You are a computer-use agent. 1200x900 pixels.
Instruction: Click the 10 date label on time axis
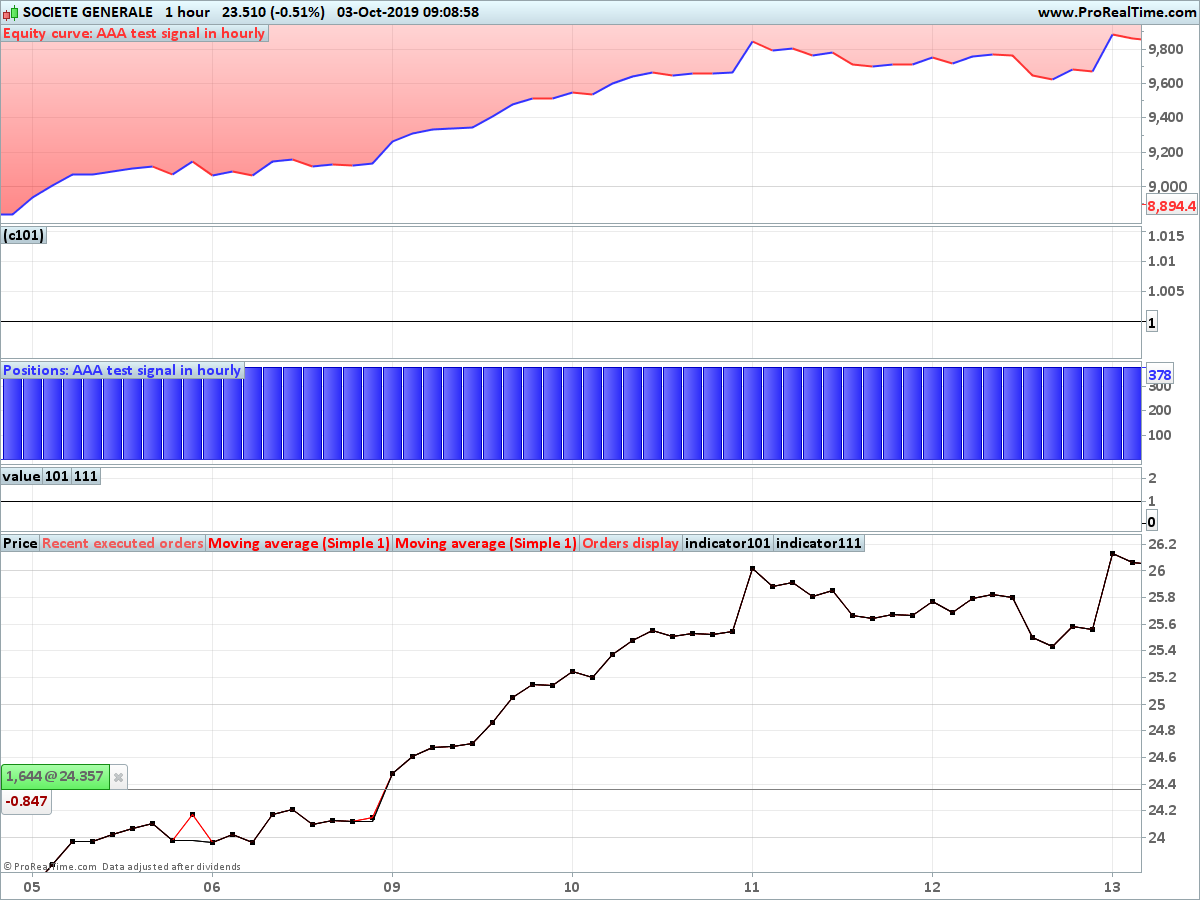[x=572, y=886]
